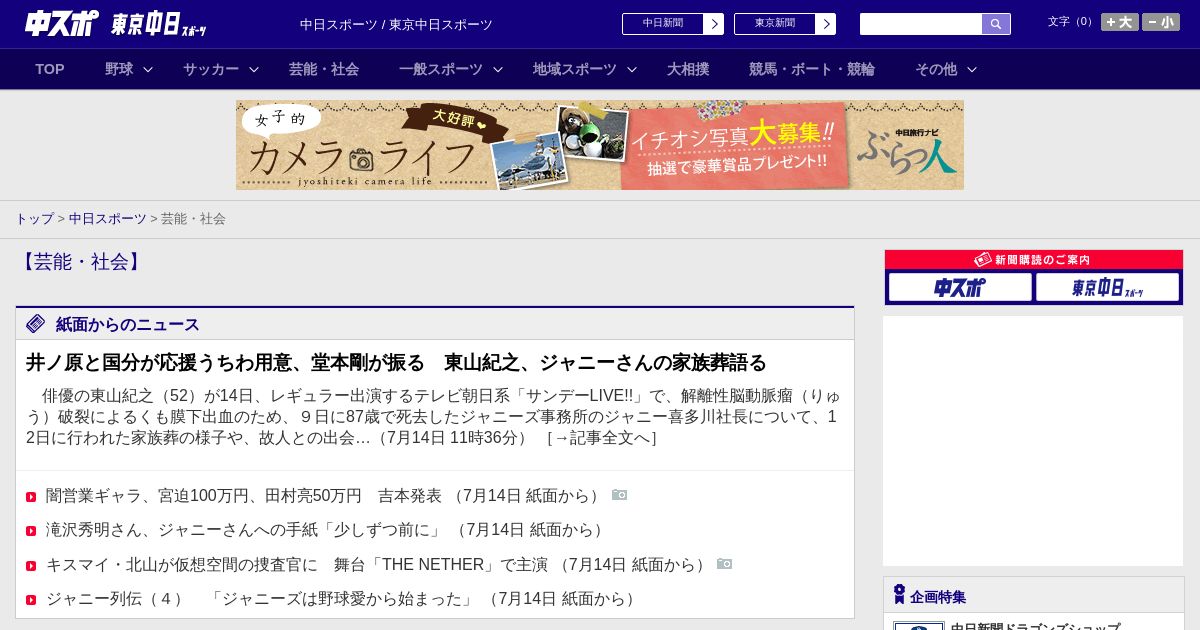Screen dimensions: 1200x630
Task: Focus the header search input field
Action: (921, 24)
